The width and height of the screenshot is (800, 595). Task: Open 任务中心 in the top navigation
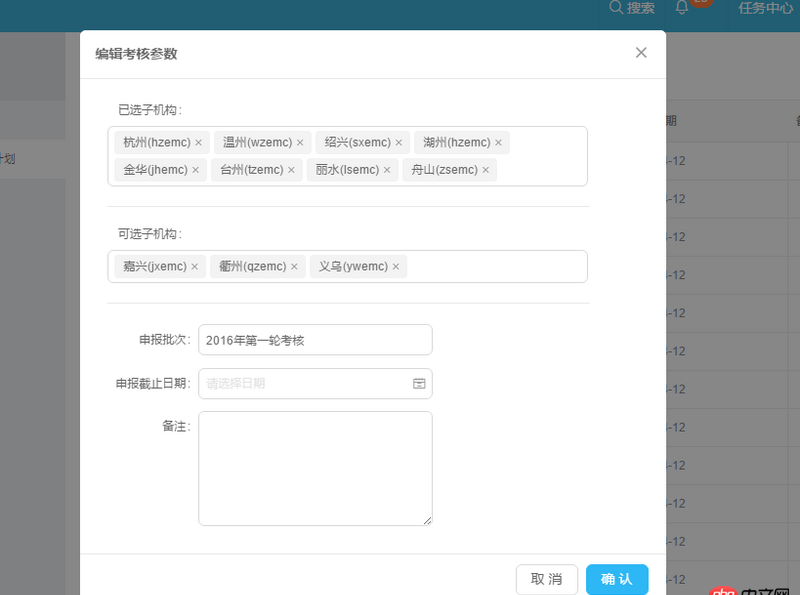coord(762,10)
